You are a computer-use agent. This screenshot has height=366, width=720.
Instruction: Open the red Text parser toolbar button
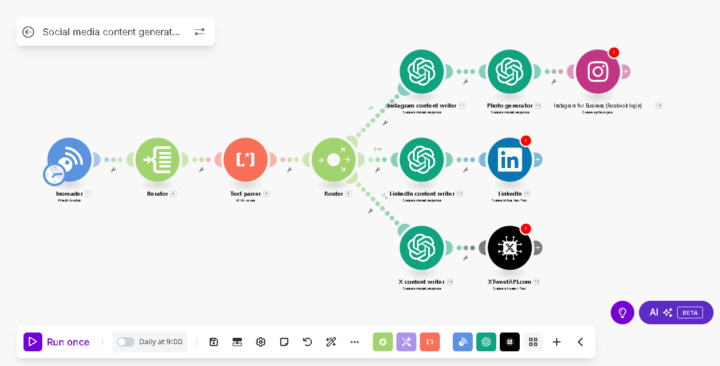[x=430, y=342]
